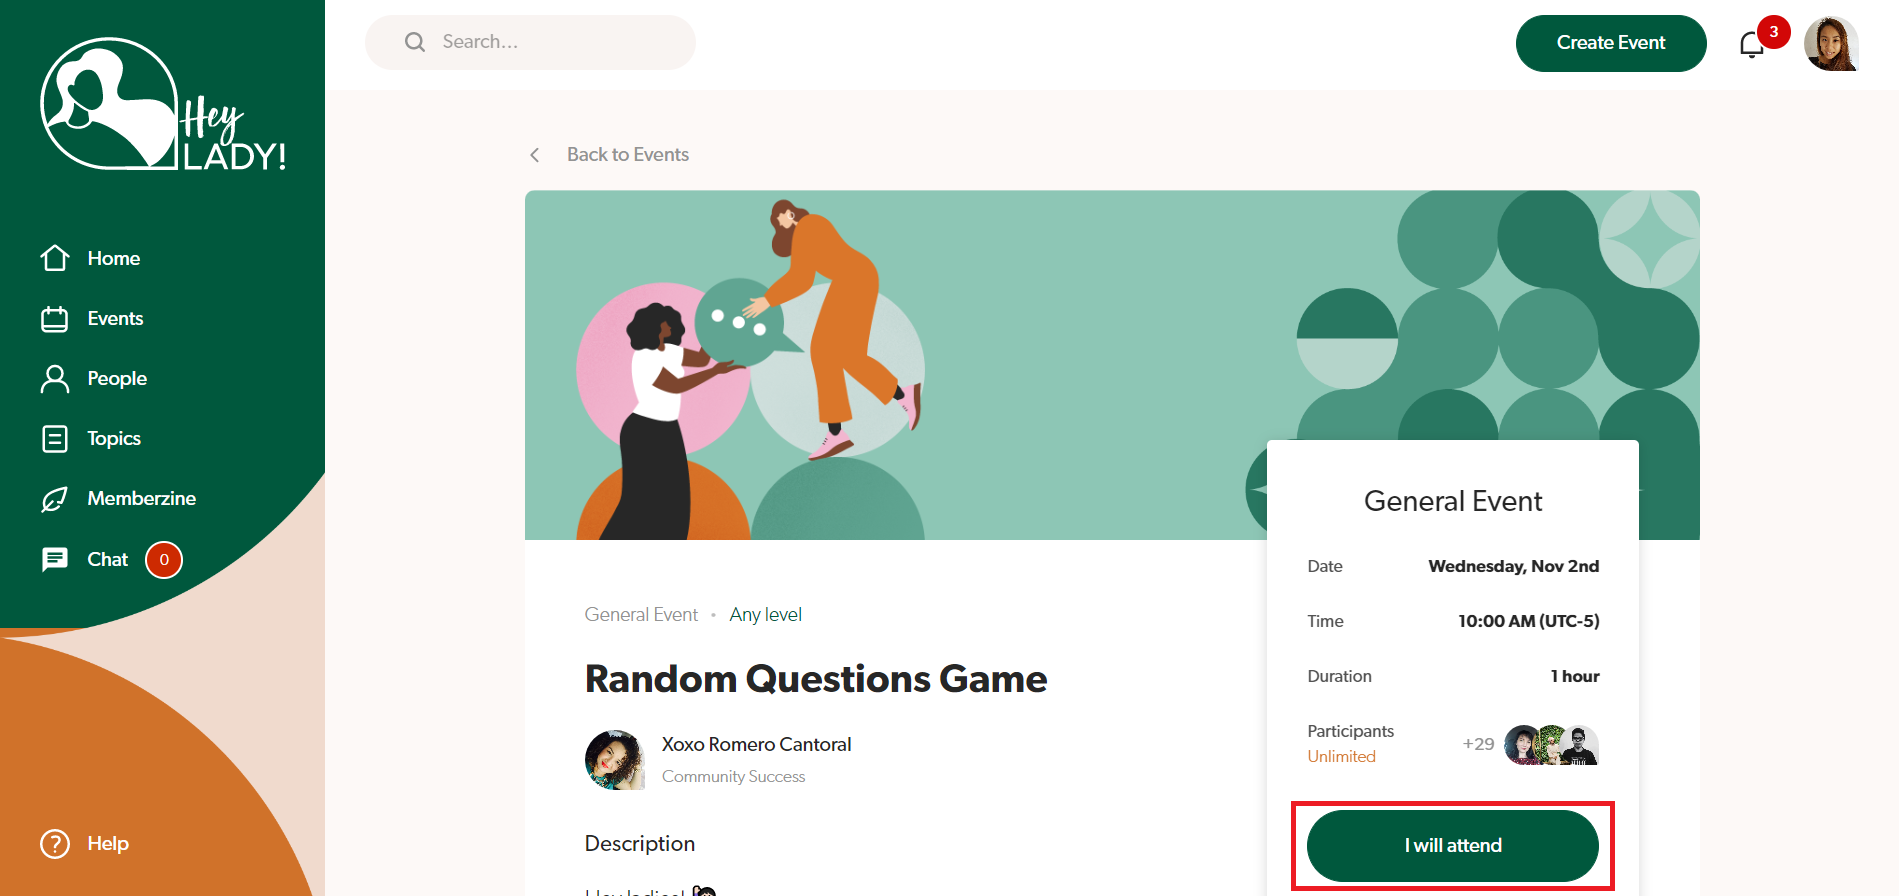The height and width of the screenshot is (896, 1899).
Task: Click the Hey Lady! logo
Action: 163,105
